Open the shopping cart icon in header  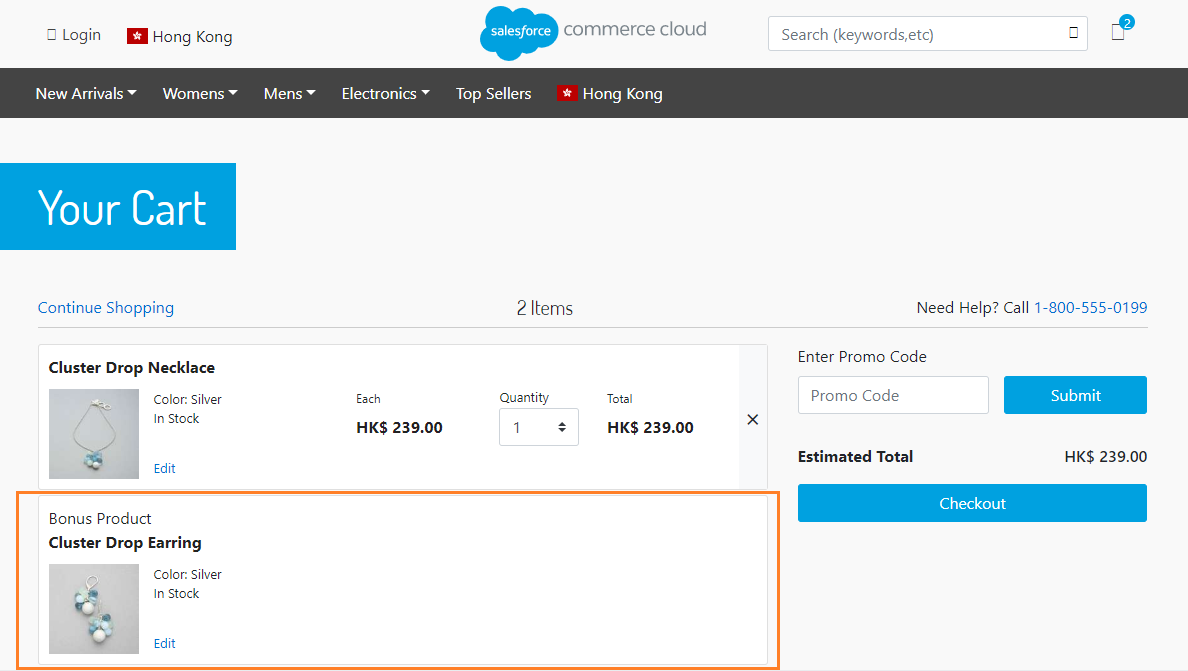point(1118,32)
